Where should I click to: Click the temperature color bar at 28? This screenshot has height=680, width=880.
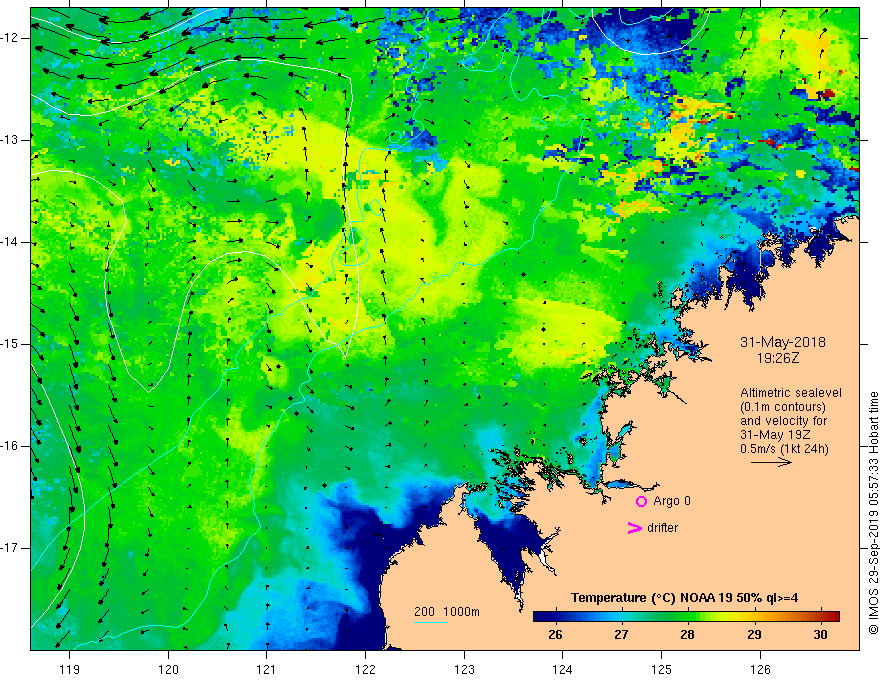[x=688, y=616]
